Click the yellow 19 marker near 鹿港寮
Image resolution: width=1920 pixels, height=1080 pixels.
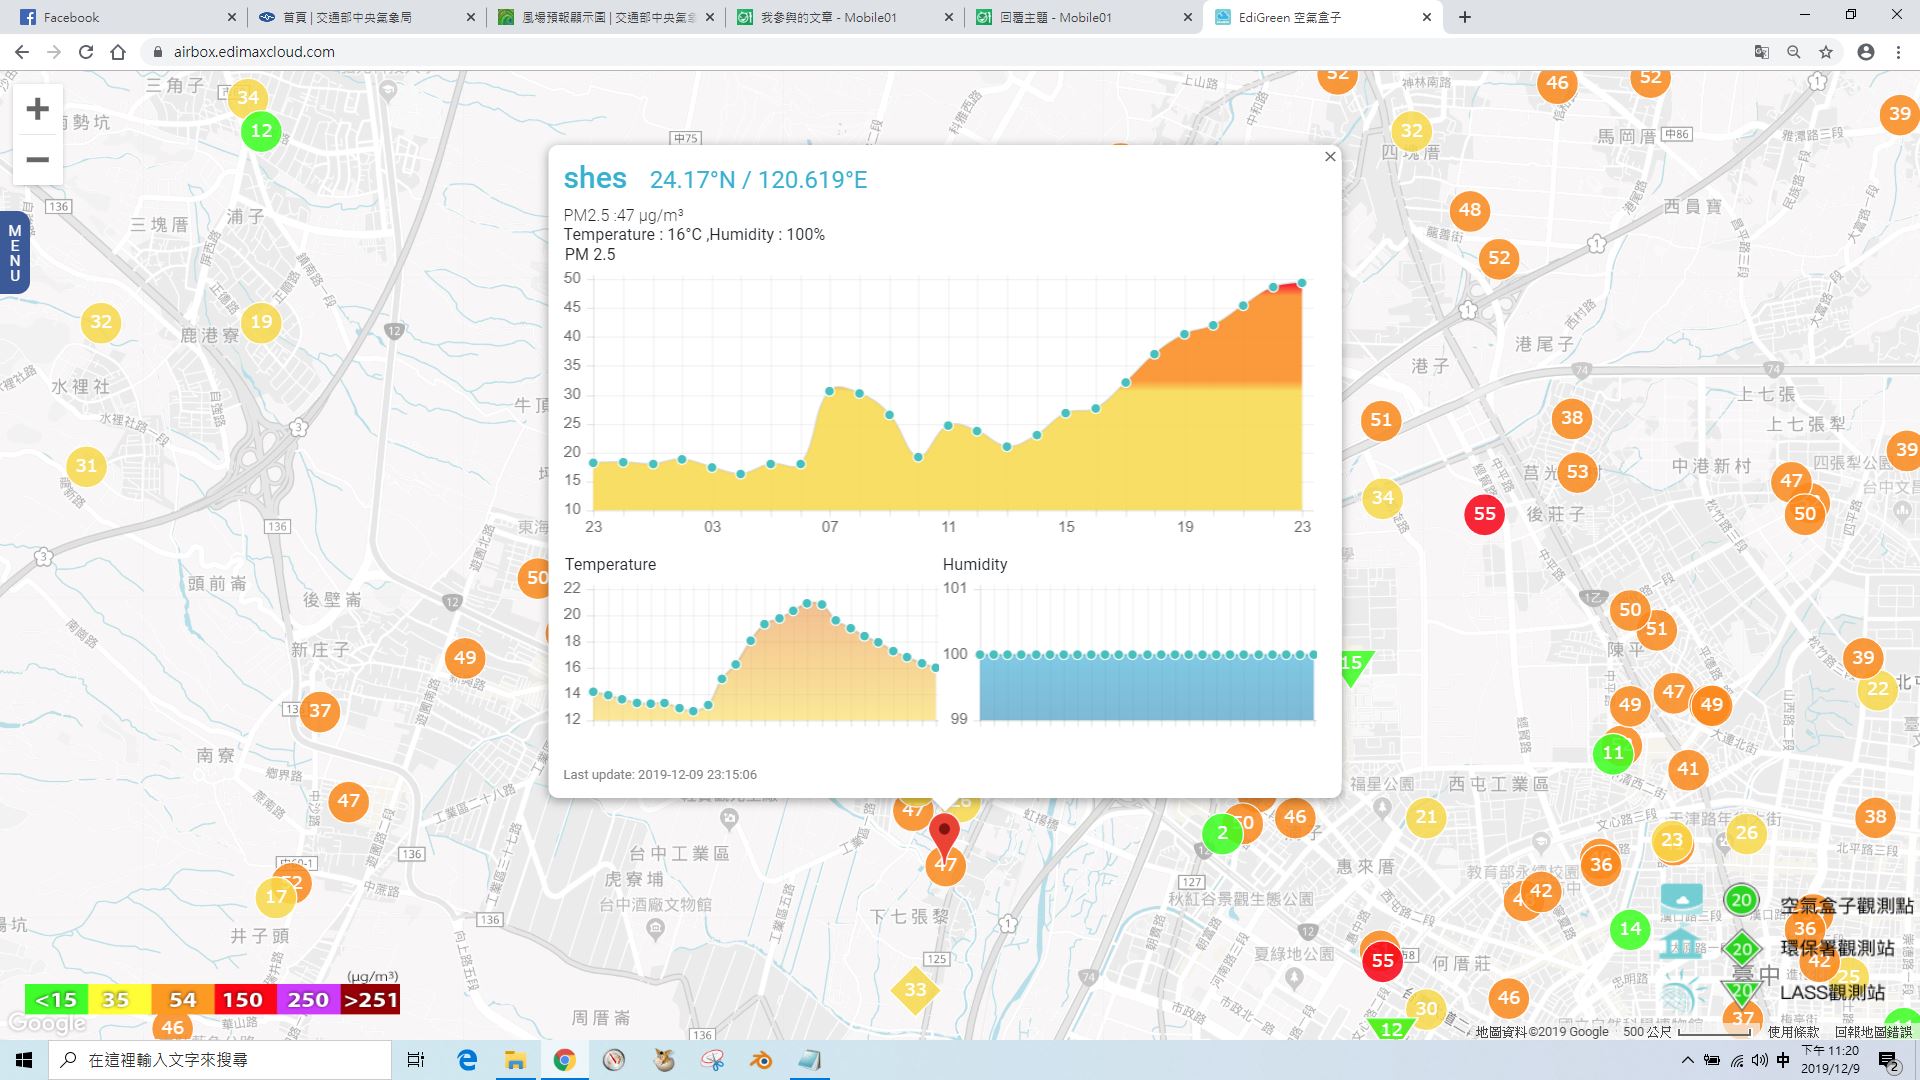[261, 322]
